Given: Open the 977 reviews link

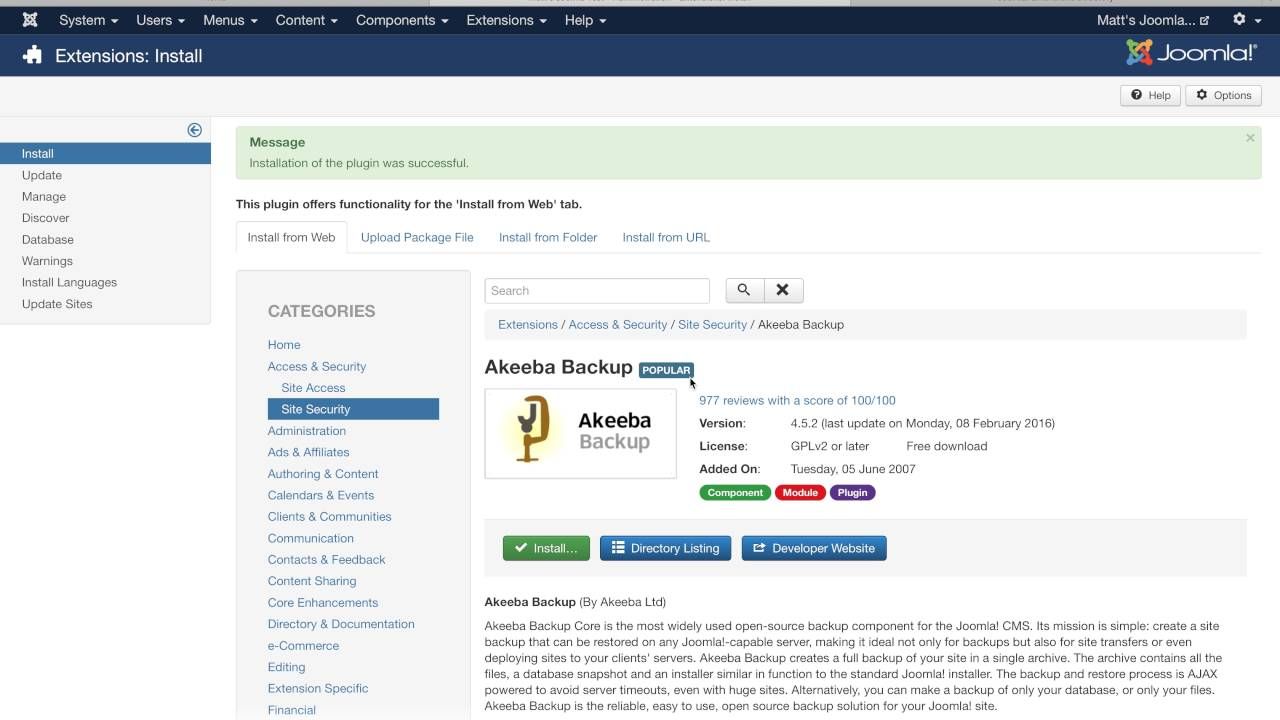Looking at the screenshot, I should point(797,400).
